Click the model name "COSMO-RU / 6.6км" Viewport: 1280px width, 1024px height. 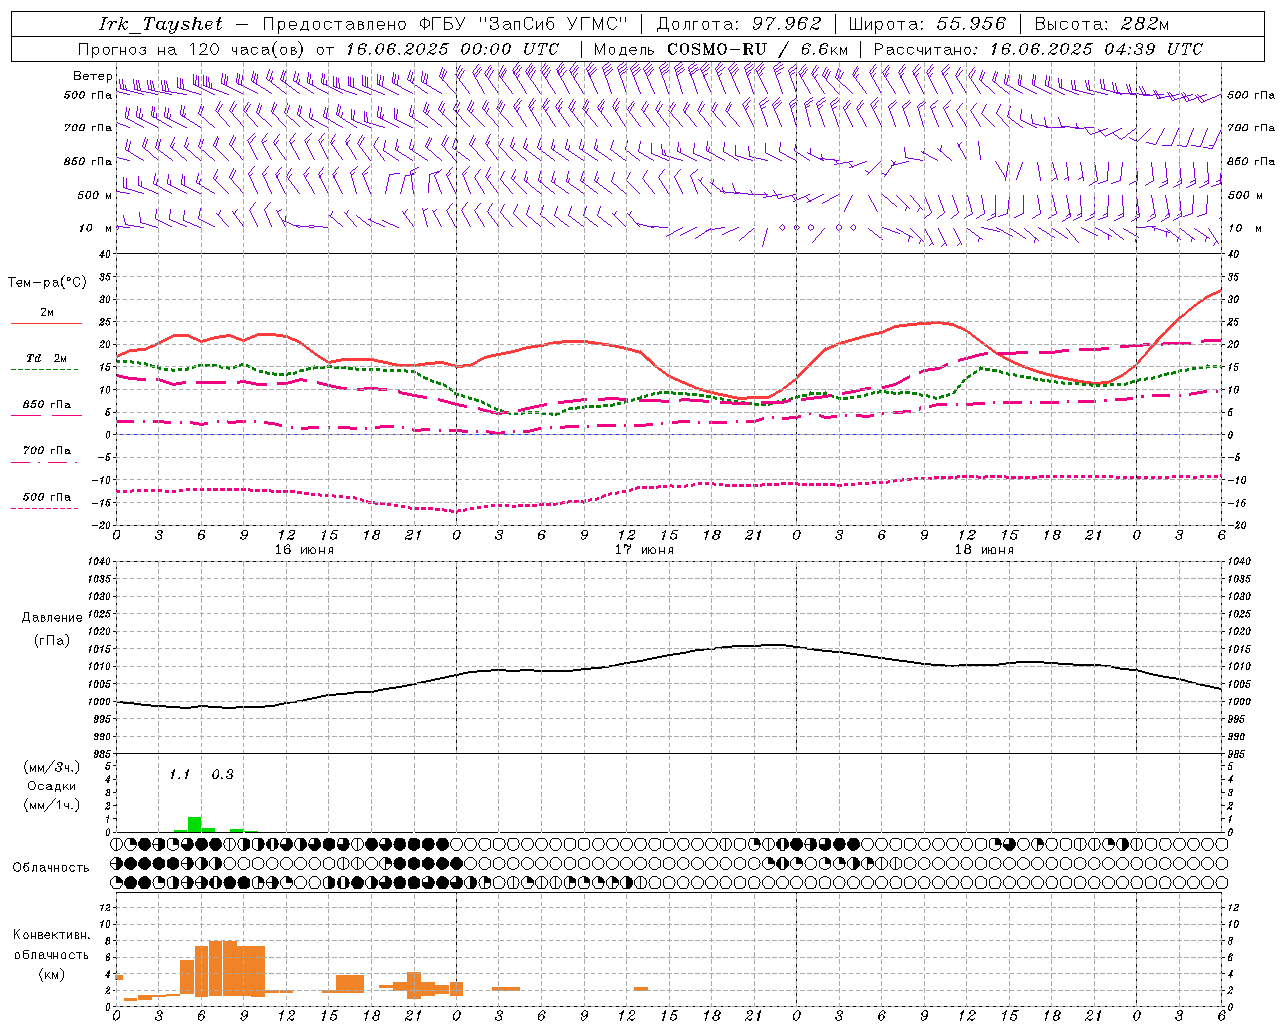pos(757,49)
